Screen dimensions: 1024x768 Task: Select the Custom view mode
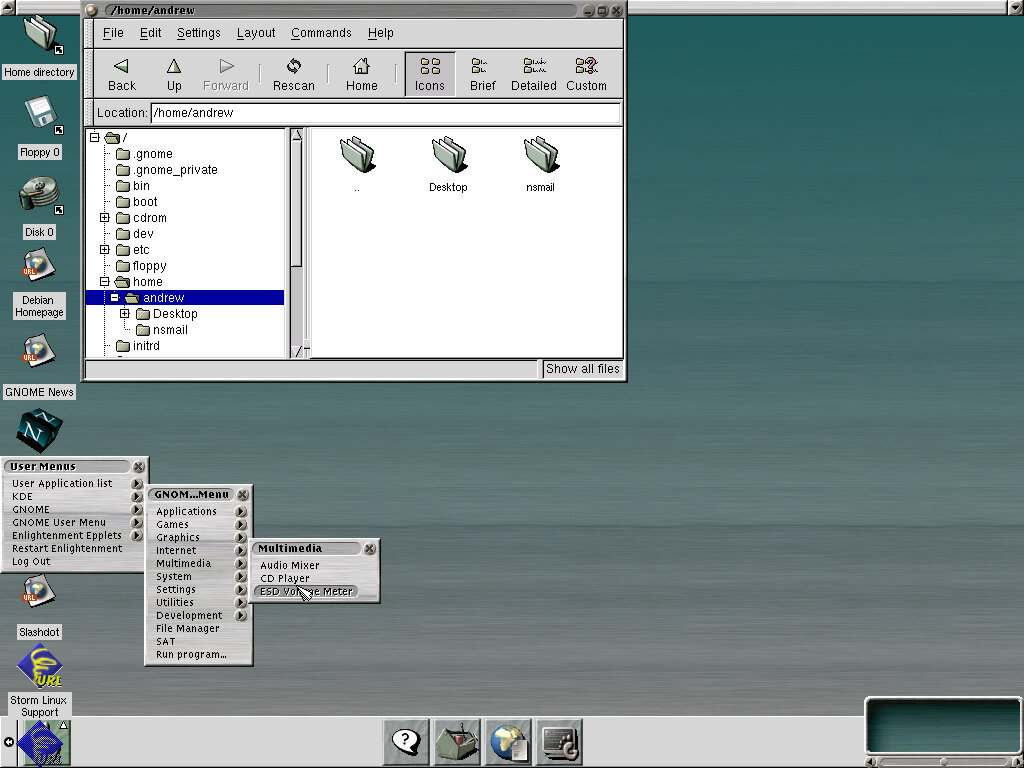pyautogui.click(x=586, y=74)
